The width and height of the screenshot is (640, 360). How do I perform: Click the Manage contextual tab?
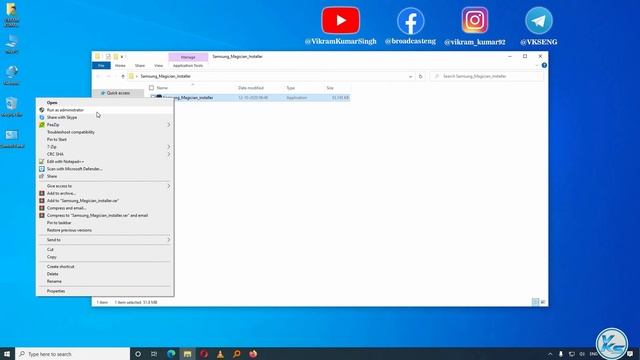tap(188, 57)
